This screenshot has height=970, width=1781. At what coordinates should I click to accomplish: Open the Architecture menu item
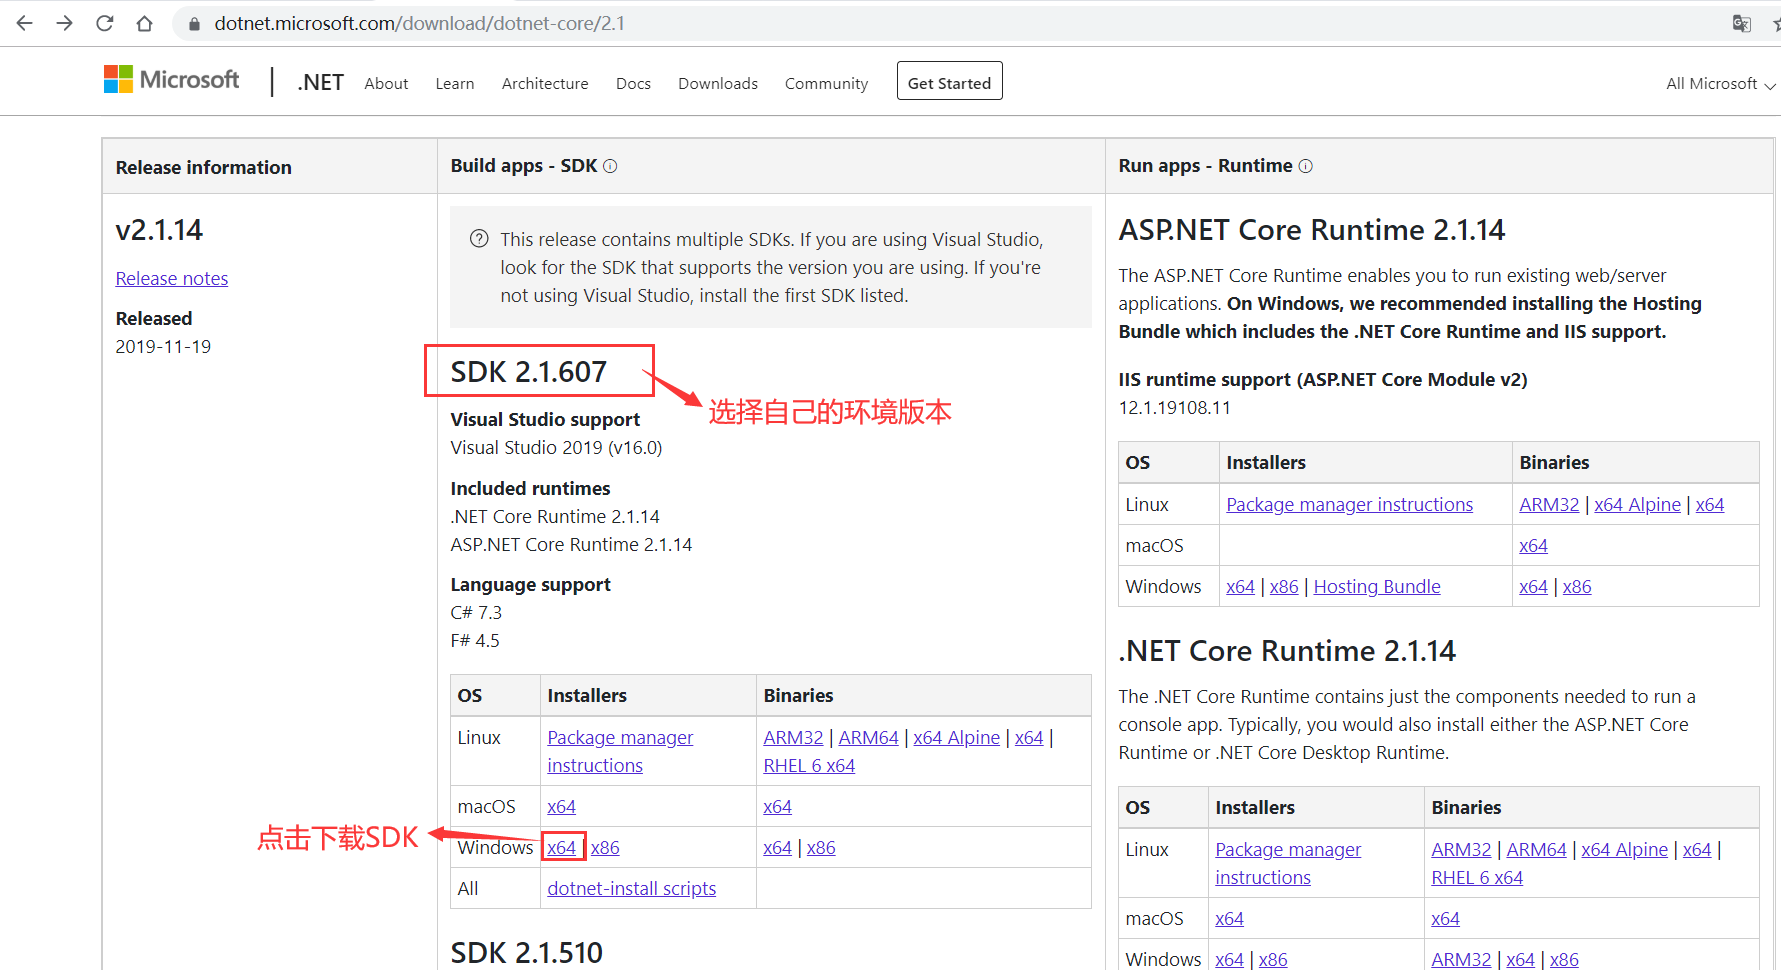coord(545,84)
